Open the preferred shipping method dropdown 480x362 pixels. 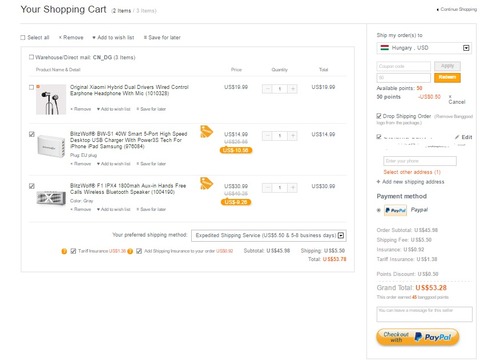coord(269,235)
